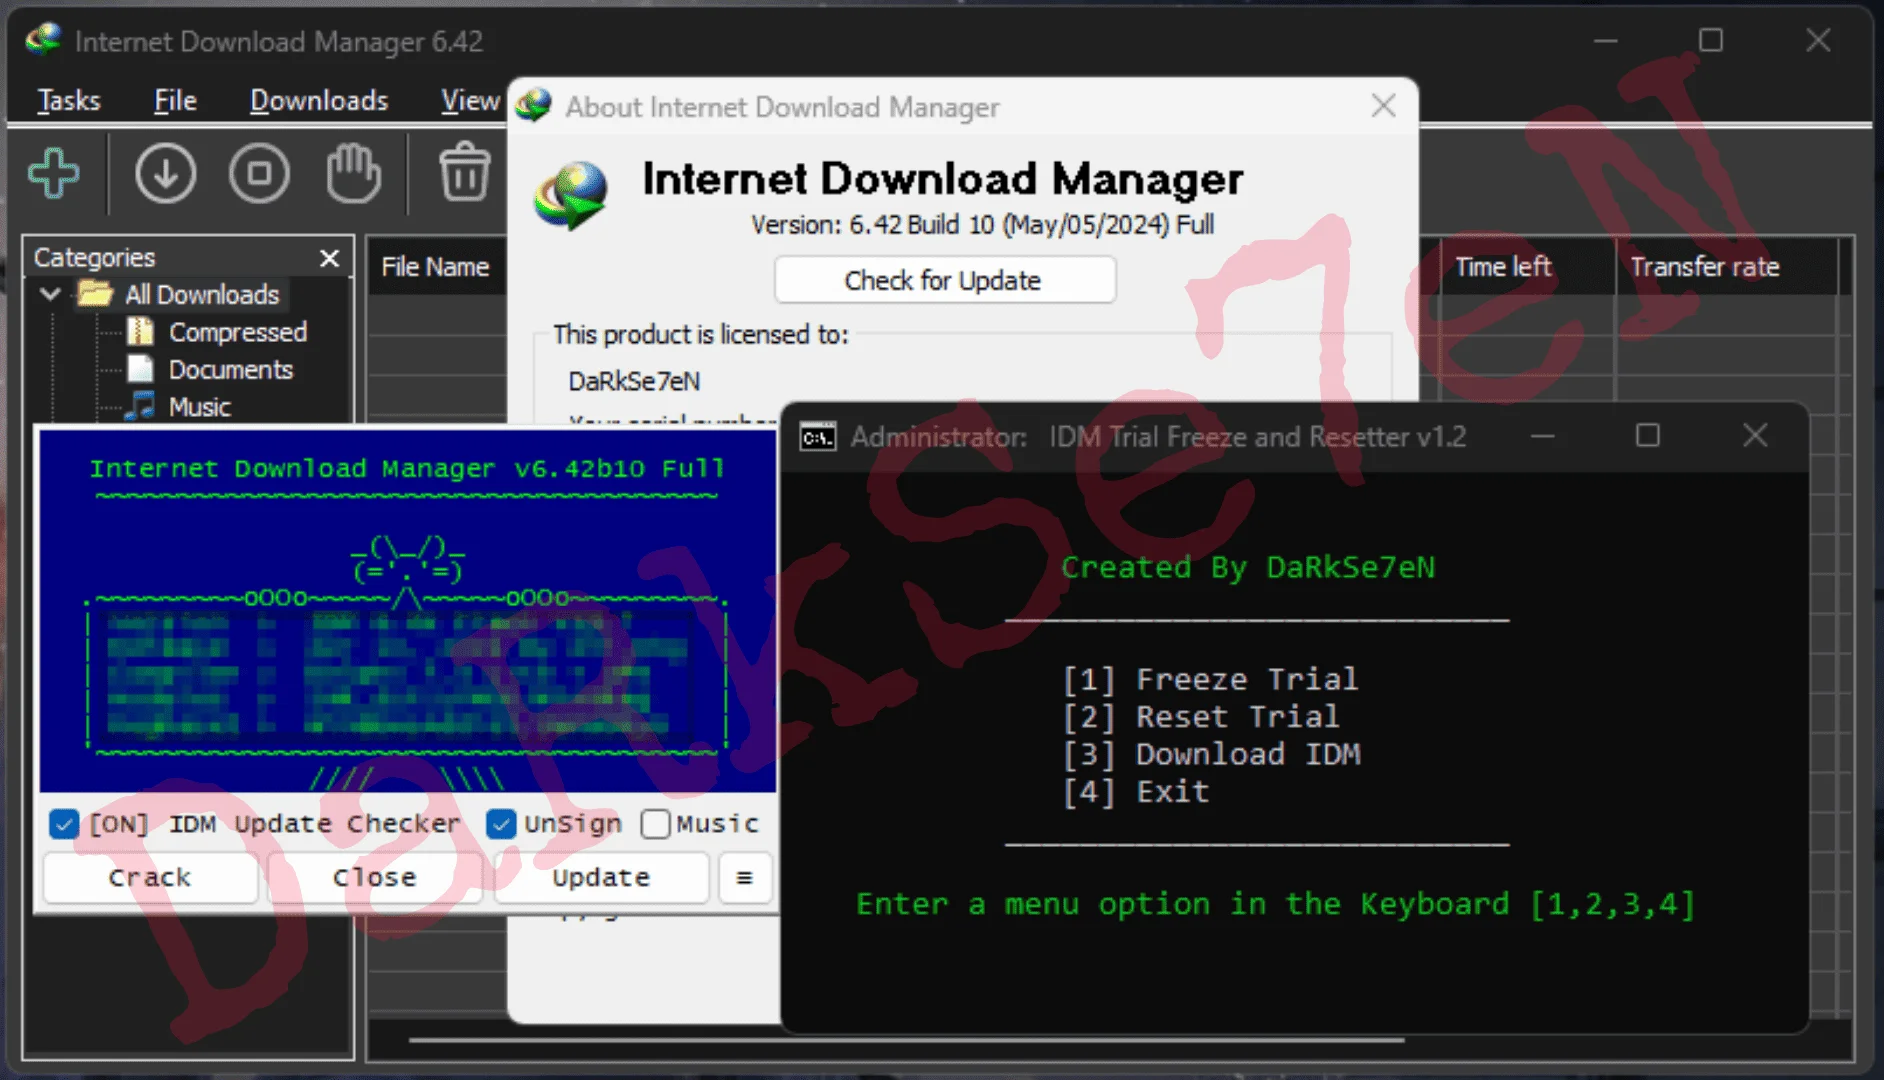Viewport: 1884px width, 1080px height.
Task: Minimize the IDM Trial Resetter window
Action: [1543, 436]
